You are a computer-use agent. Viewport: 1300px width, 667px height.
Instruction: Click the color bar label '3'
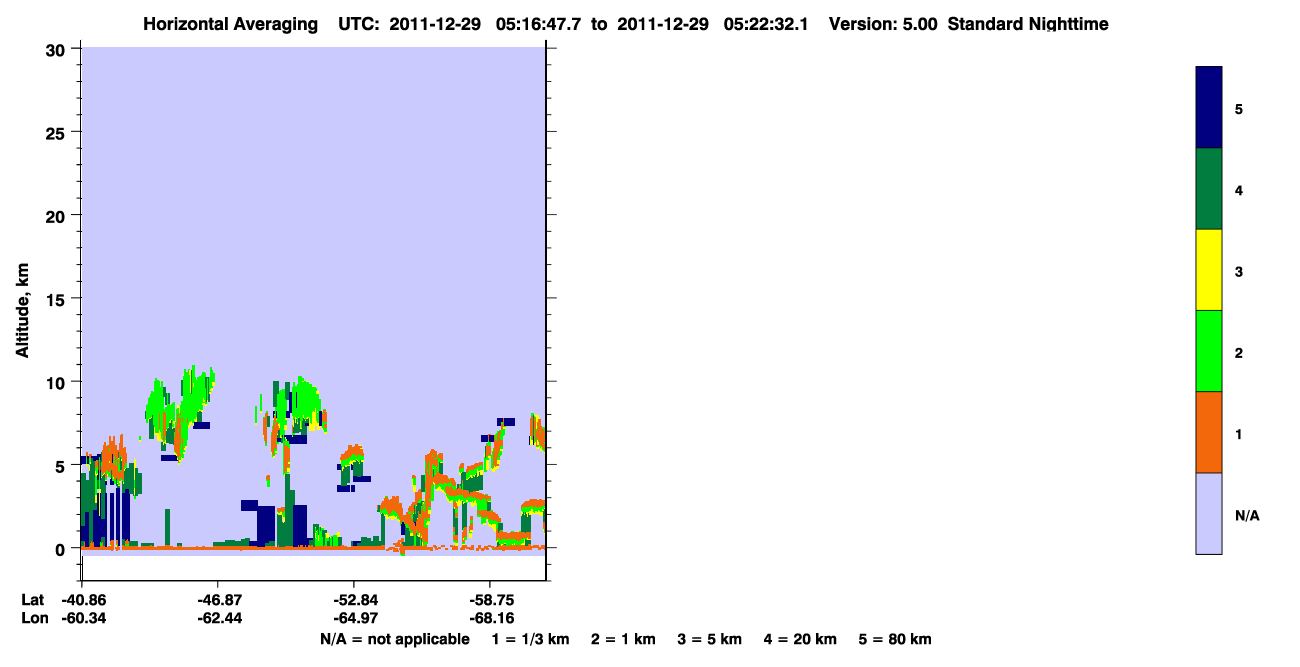pos(1239,271)
